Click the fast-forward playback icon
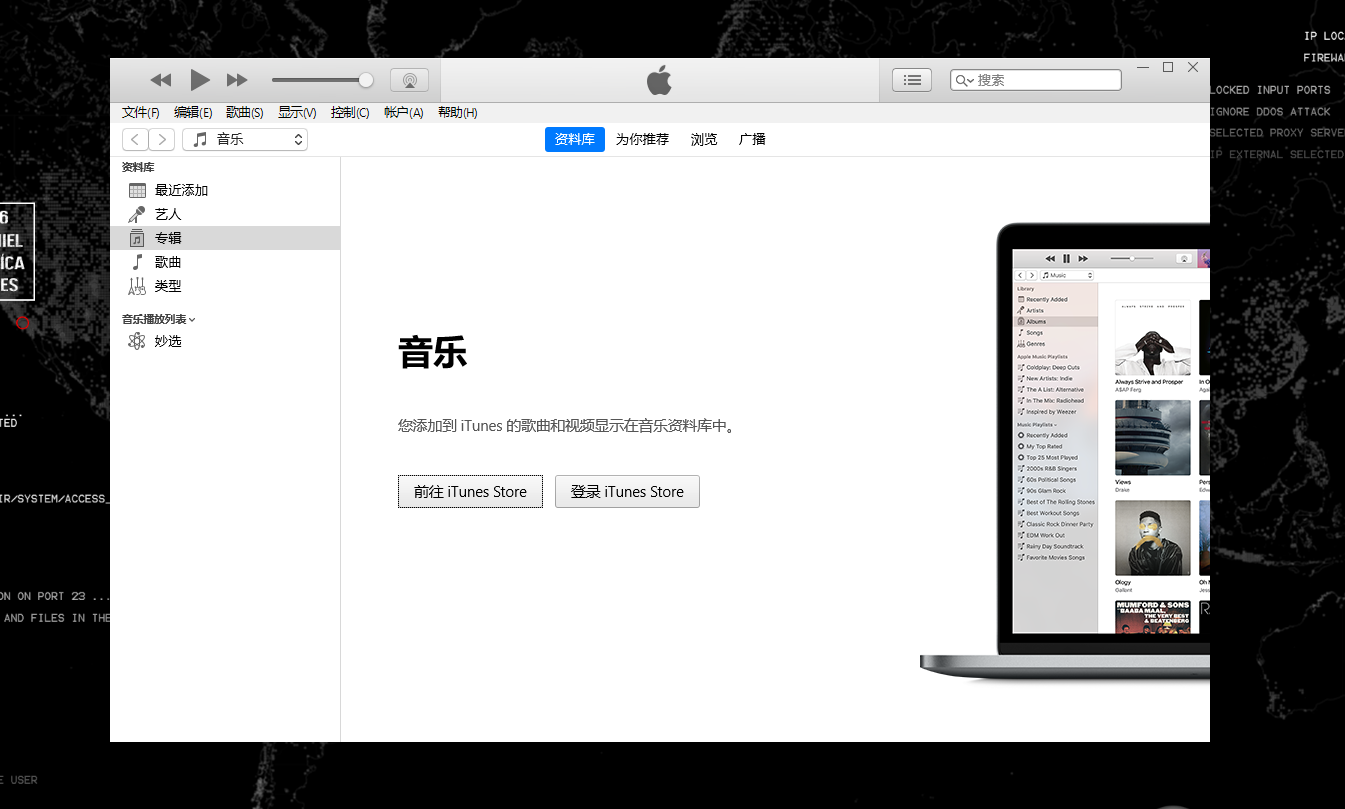This screenshot has height=809, width=1345. (237, 80)
